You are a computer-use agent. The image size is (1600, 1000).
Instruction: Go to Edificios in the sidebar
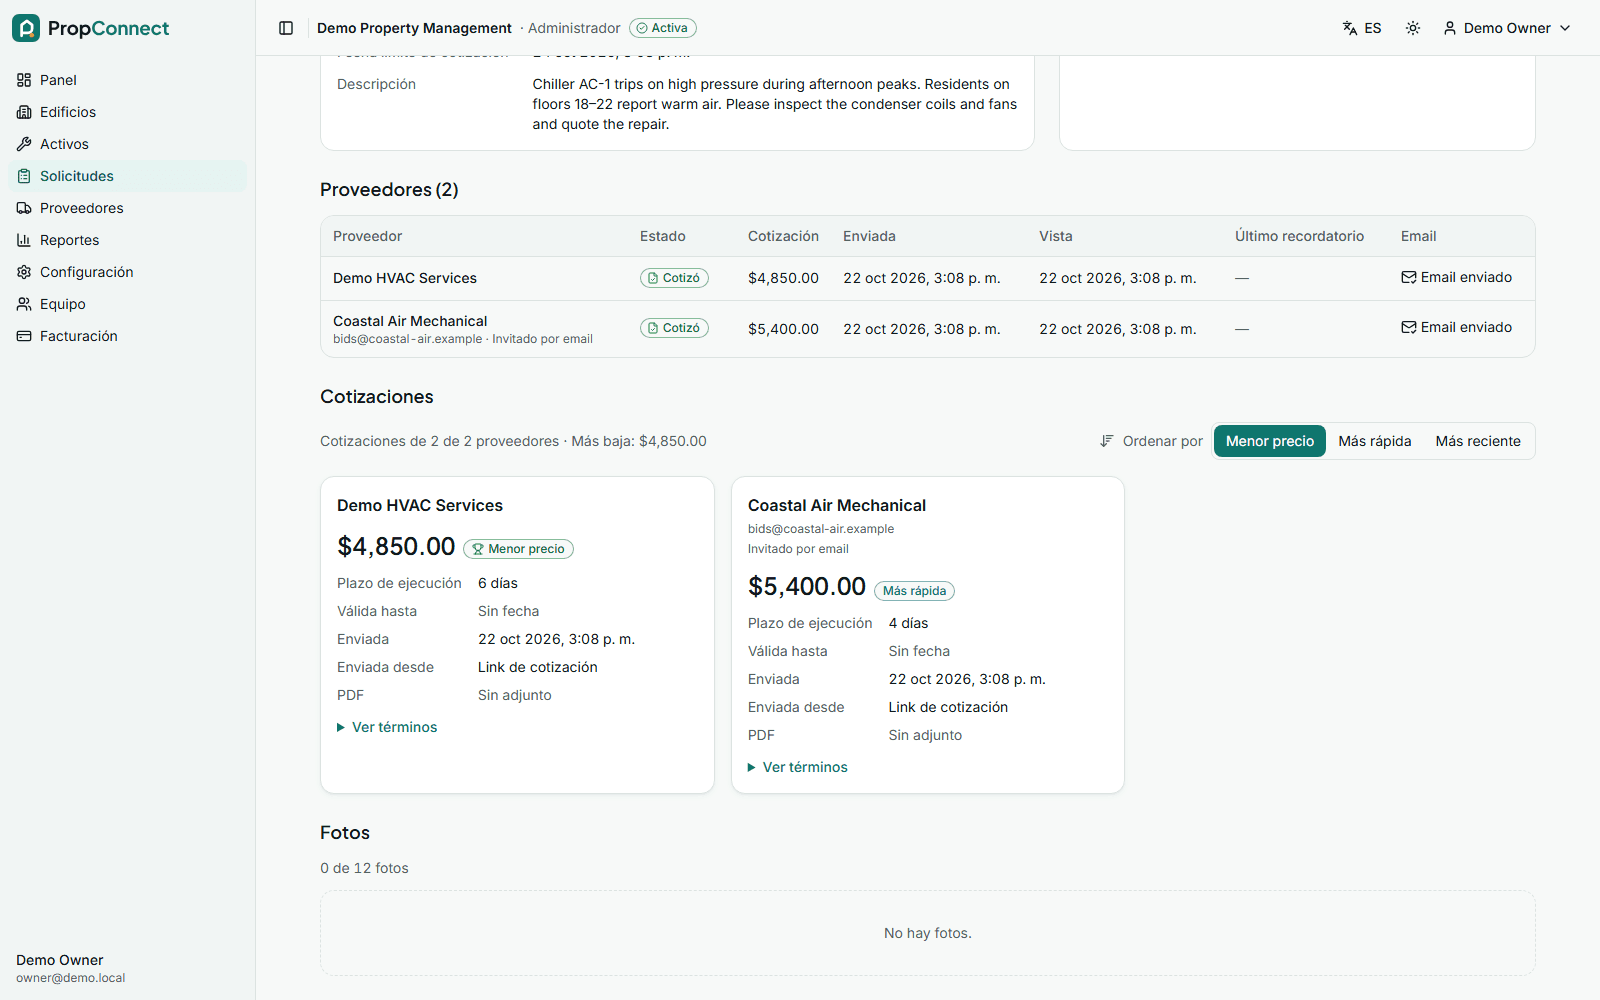(128, 112)
